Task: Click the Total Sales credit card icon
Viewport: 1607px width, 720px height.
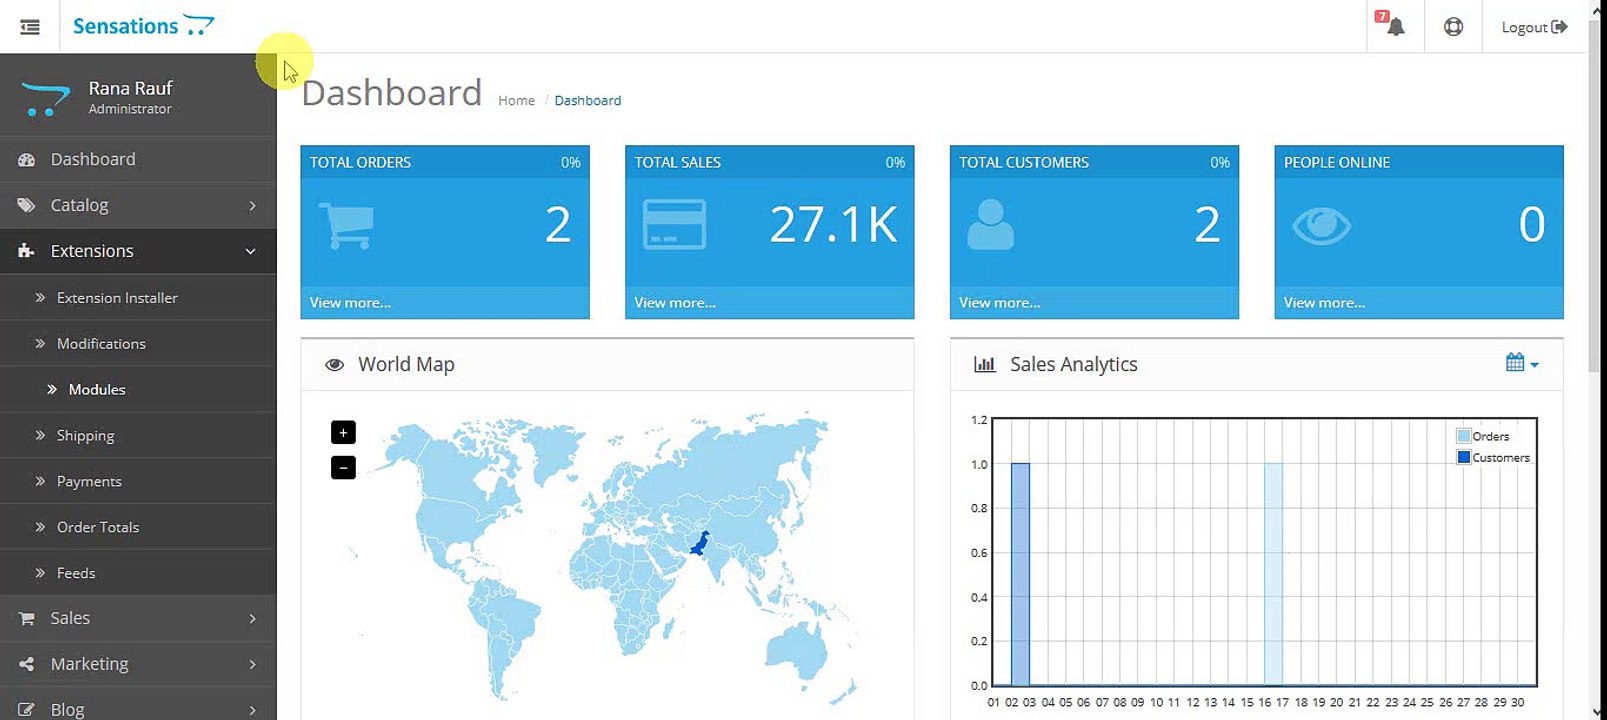Action: coord(674,225)
